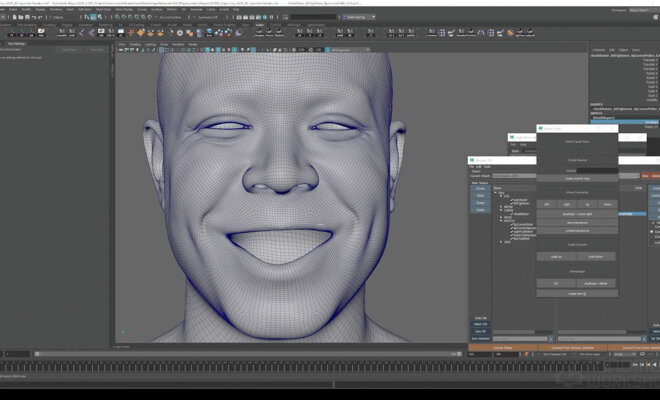Click the Snap to curves magnet icon
The height and width of the screenshot is (400, 660).
[x=124, y=17]
